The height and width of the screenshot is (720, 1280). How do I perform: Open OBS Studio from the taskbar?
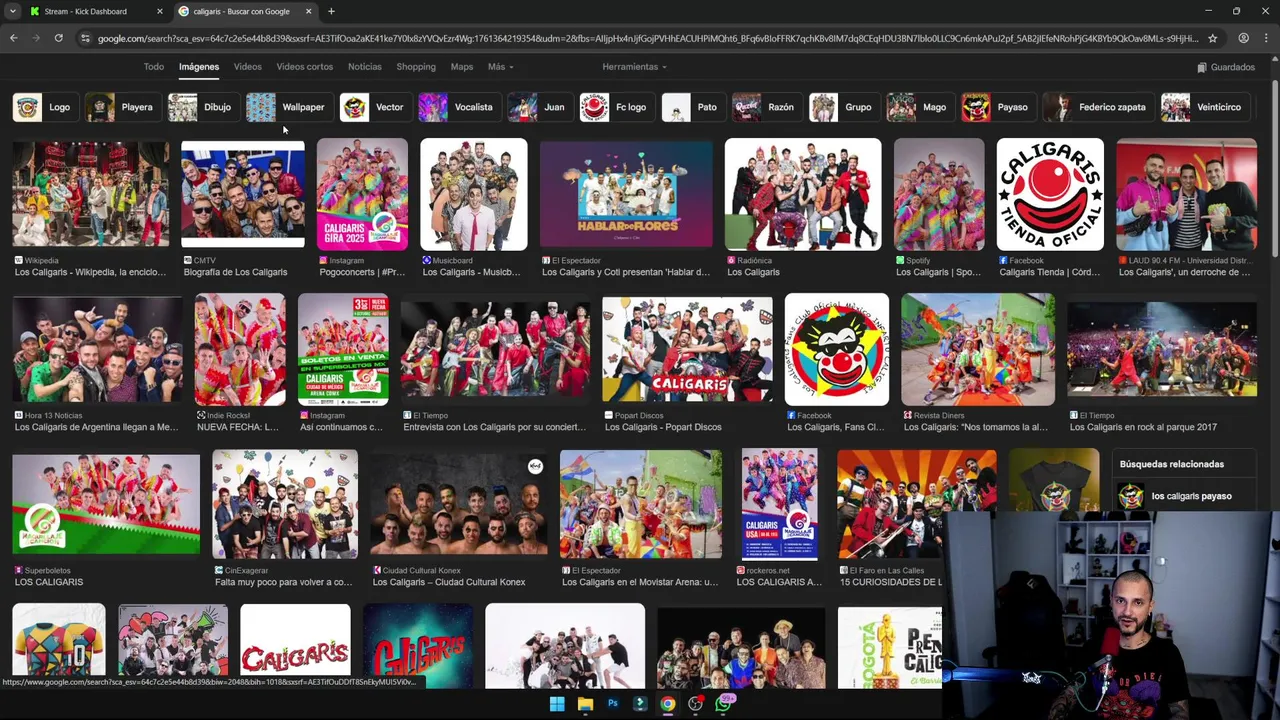click(695, 703)
